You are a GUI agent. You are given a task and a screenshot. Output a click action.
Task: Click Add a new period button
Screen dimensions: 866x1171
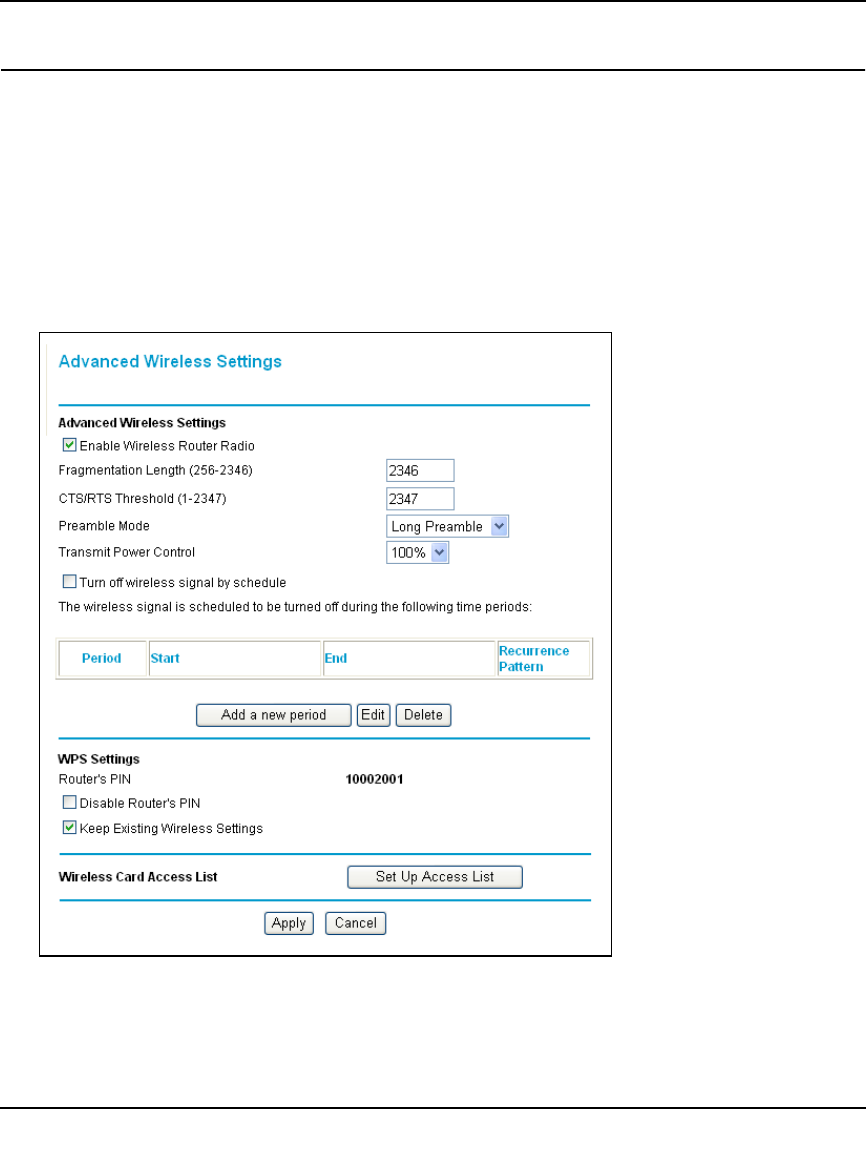click(273, 715)
